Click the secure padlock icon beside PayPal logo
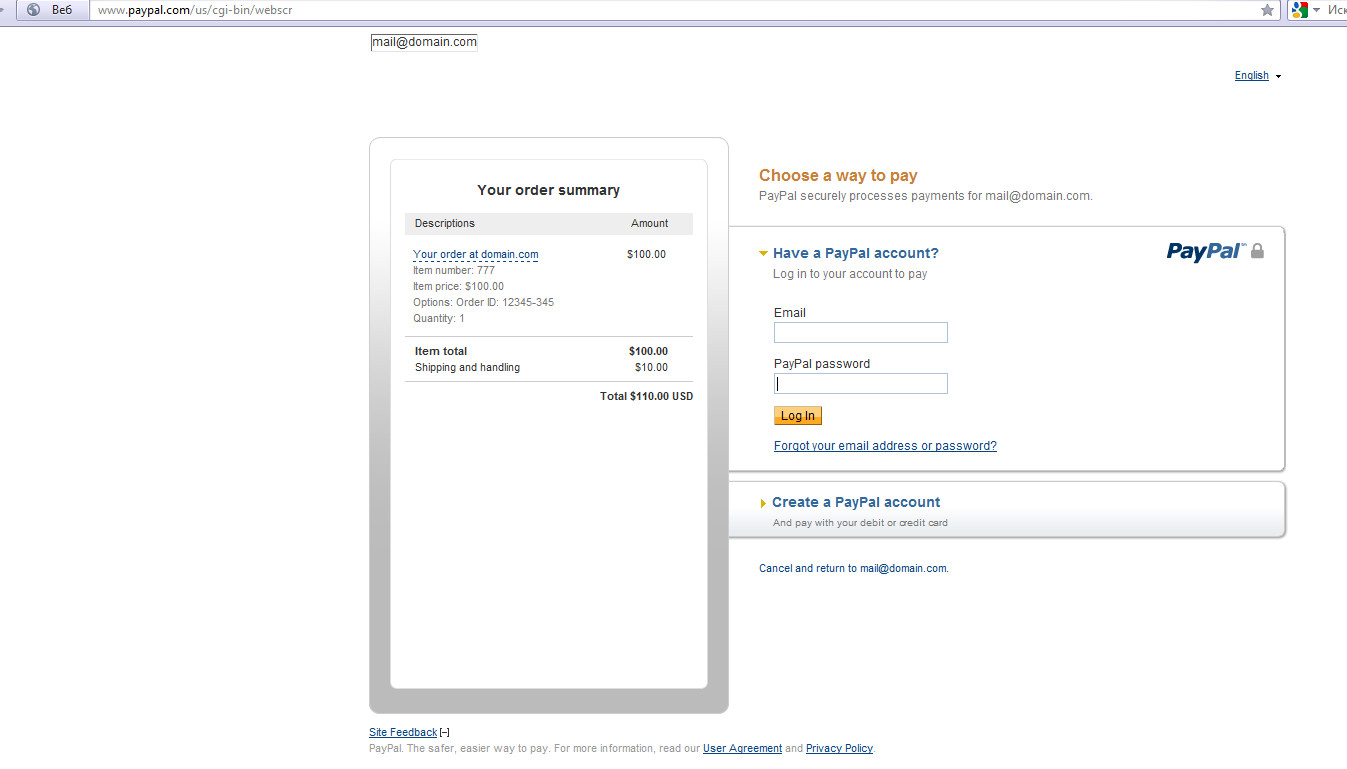This screenshot has height=769, width=1347. coord(1257,251)
